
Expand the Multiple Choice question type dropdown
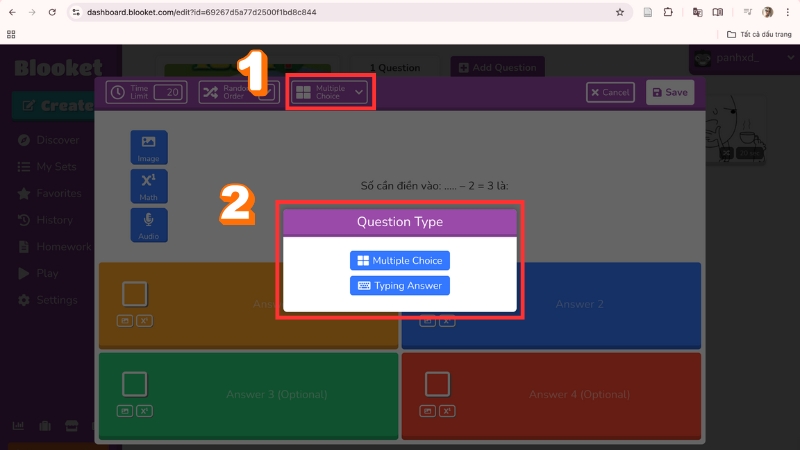point(331,92)
